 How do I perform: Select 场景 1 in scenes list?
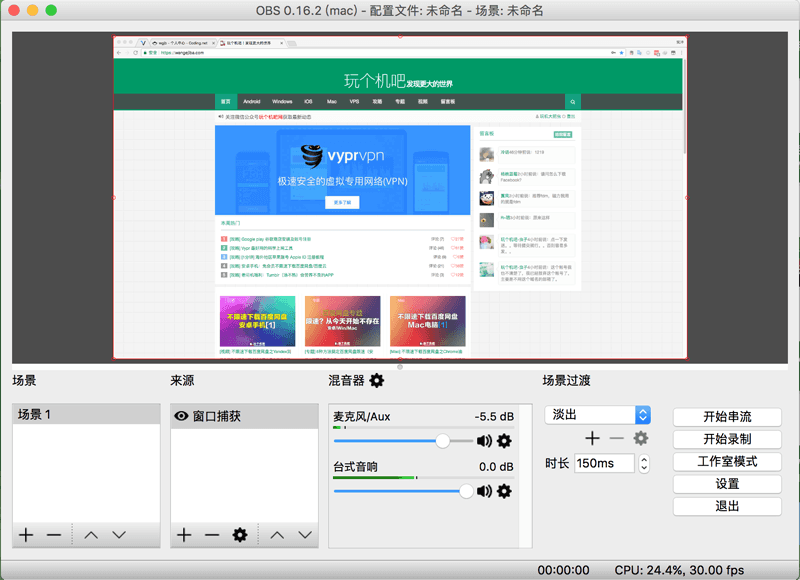pyautogui.click(x=85, y=415)
